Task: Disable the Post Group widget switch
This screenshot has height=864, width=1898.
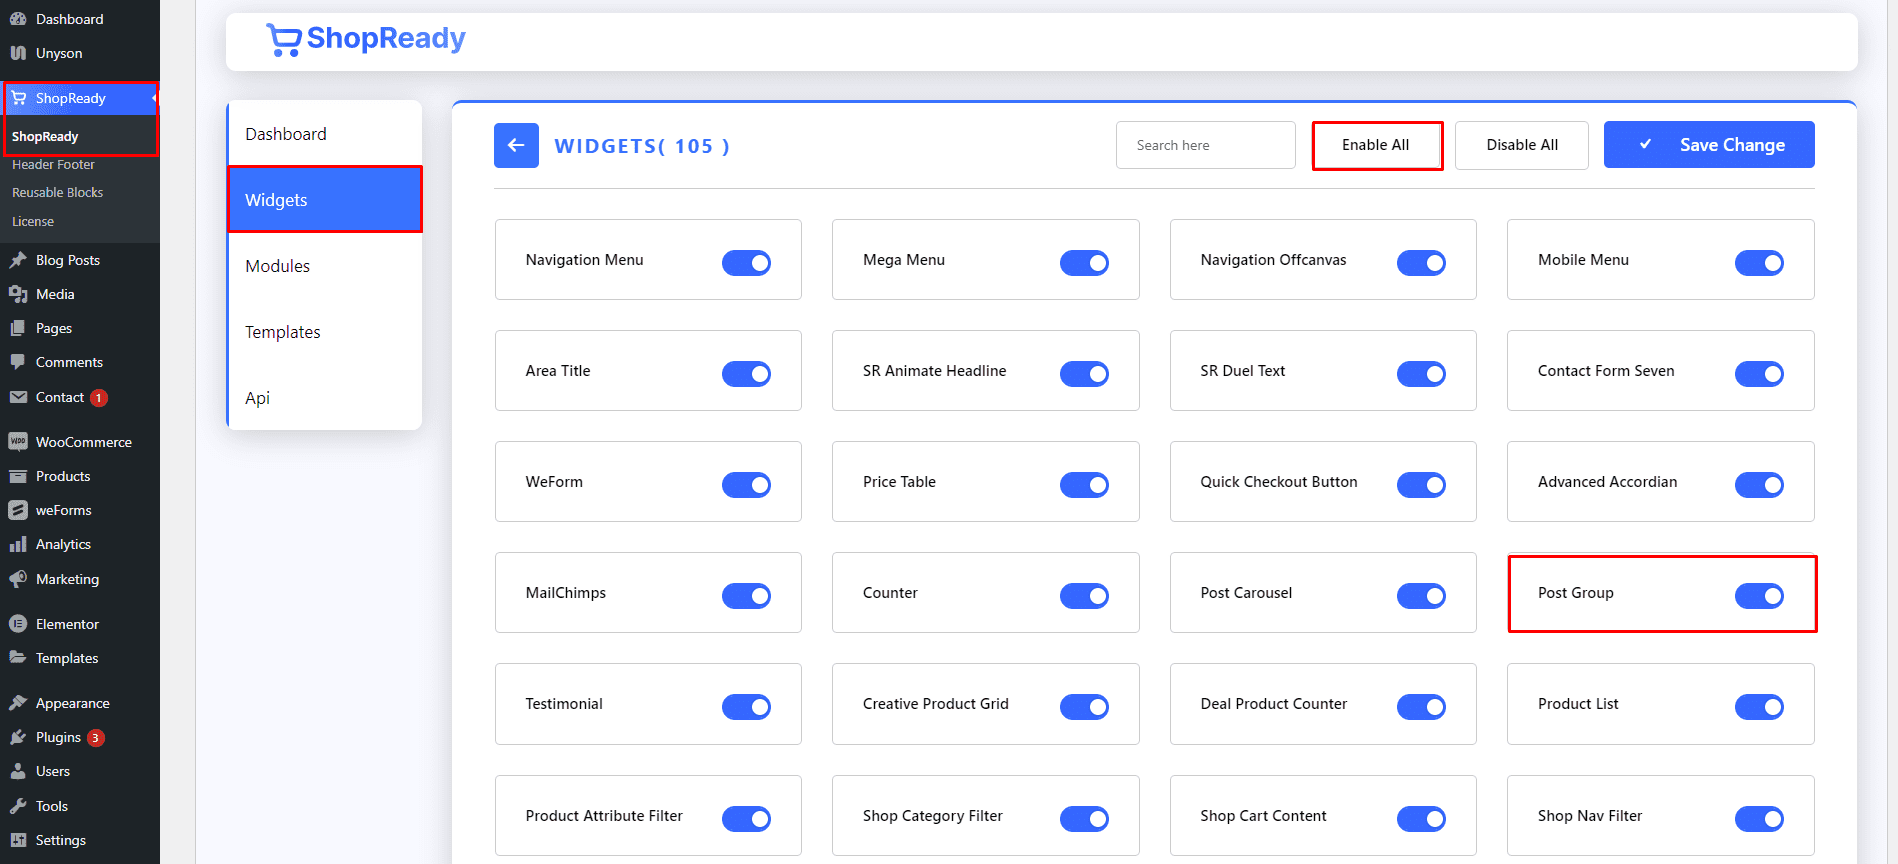Action: pyautogui.click(x=1758, y=596)
